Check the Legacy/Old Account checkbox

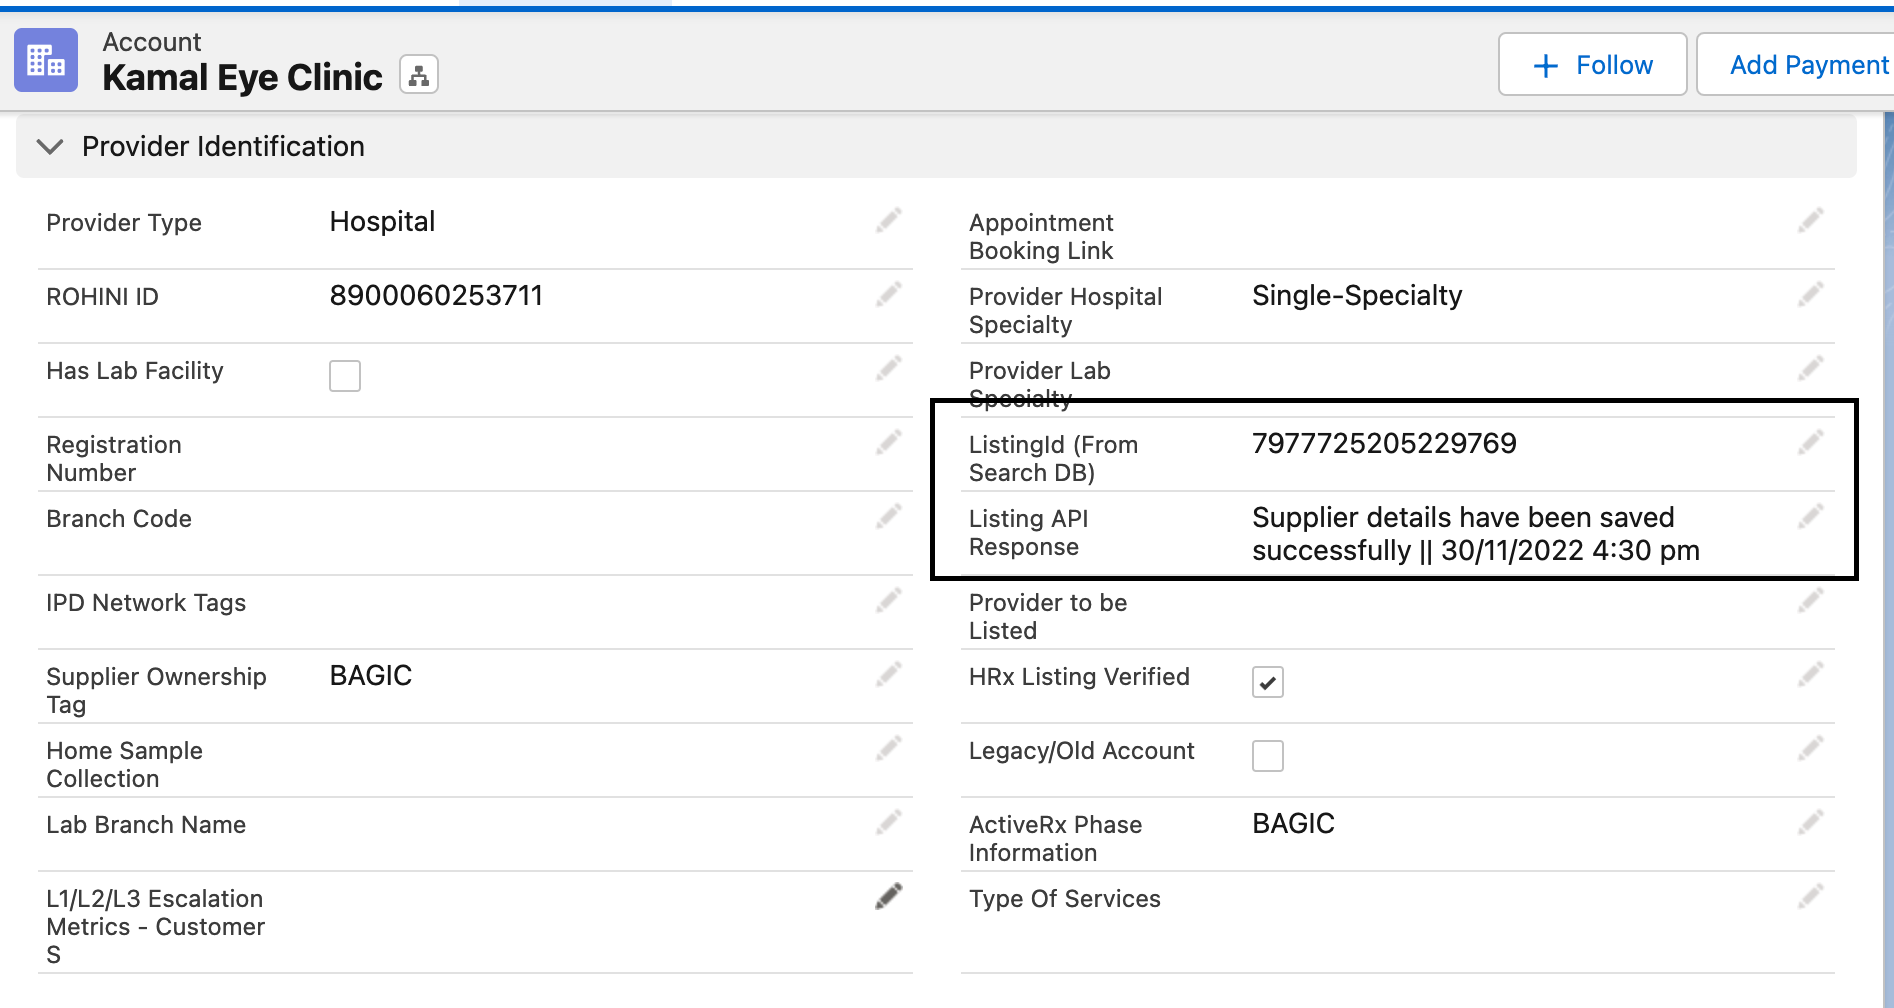1267,756
